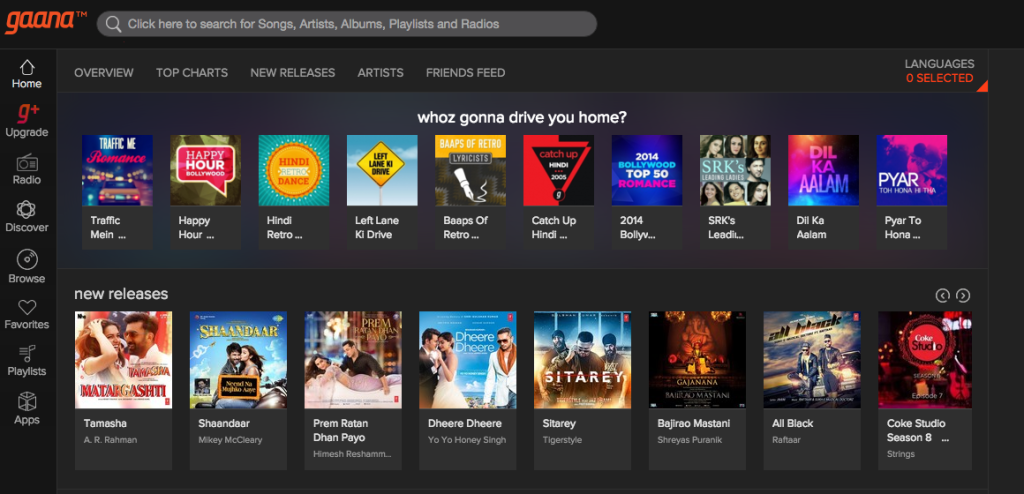Open the Bajirao Mastani album cover

(x=697, y=360)
